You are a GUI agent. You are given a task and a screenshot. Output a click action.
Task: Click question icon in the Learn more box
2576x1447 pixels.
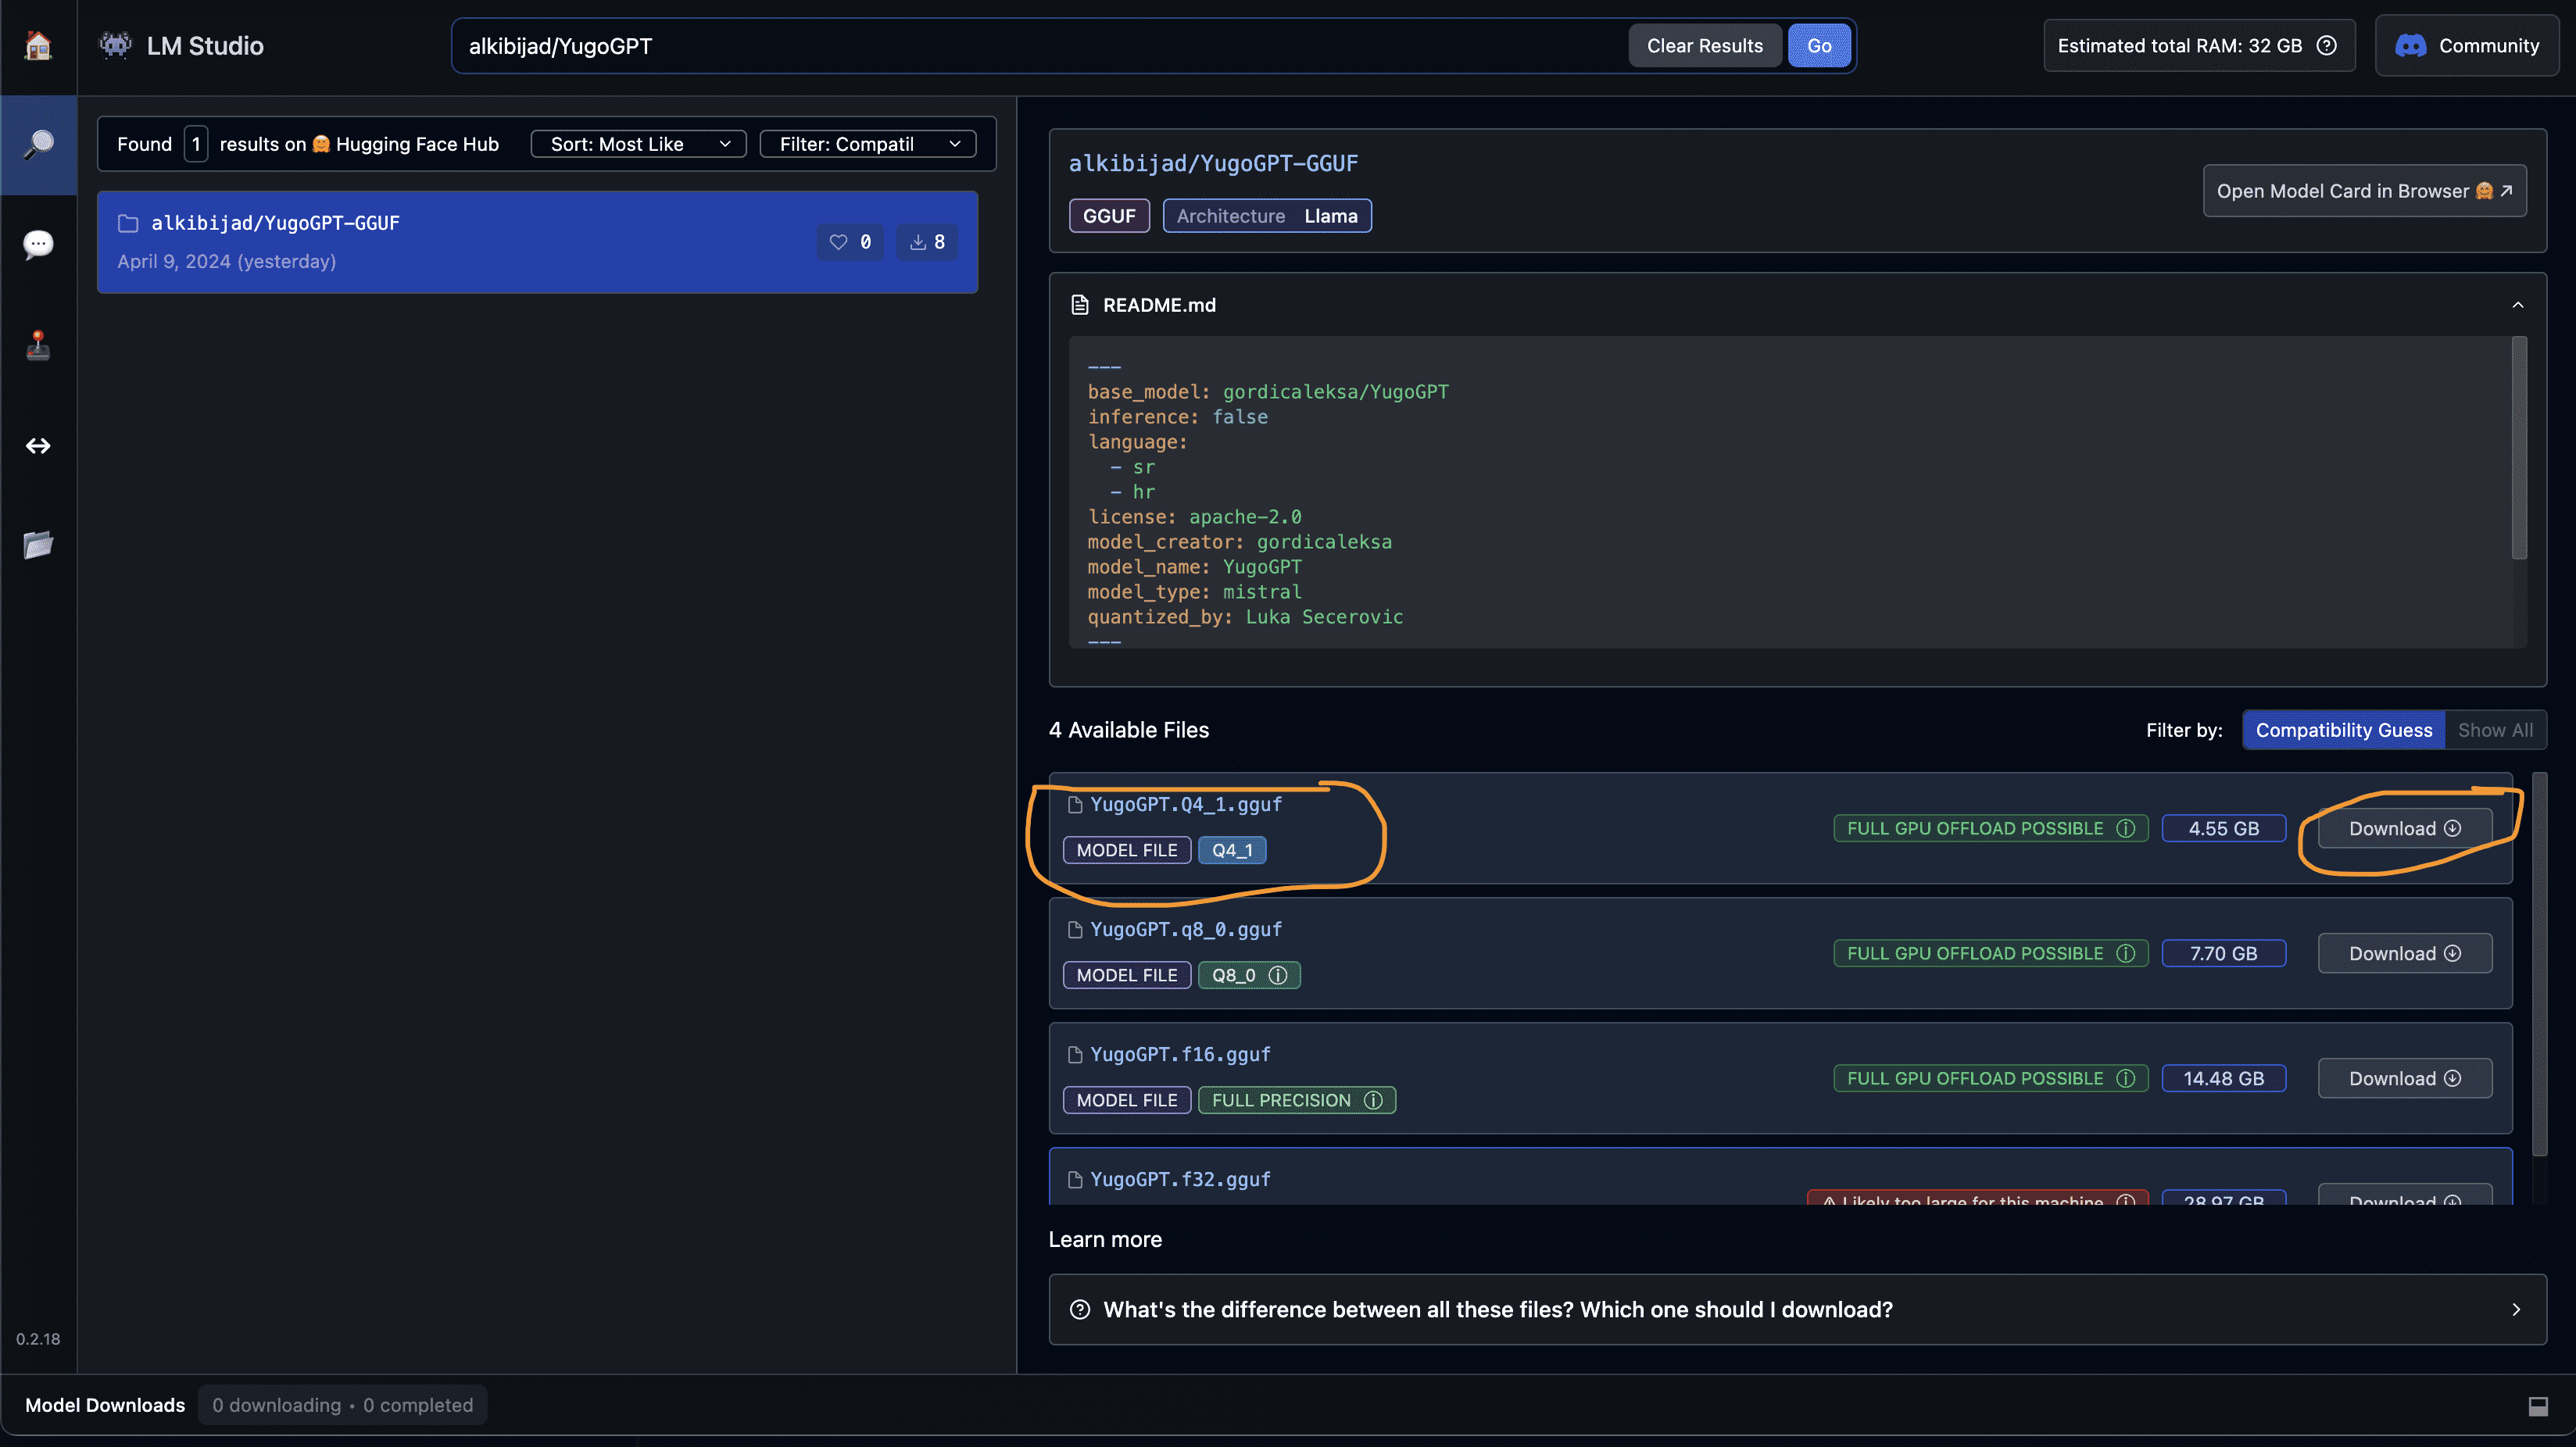(x=1080, y=1310)
